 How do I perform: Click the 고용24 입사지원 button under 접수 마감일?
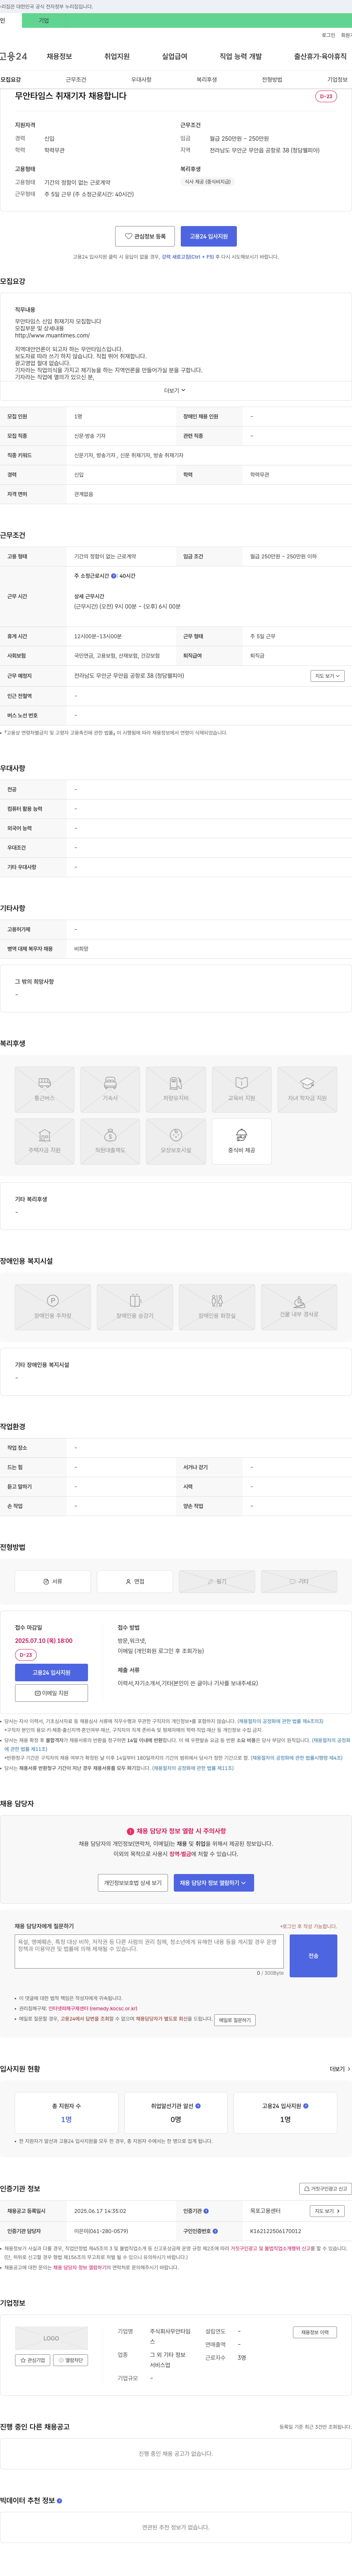click(x=51, y=1672)
